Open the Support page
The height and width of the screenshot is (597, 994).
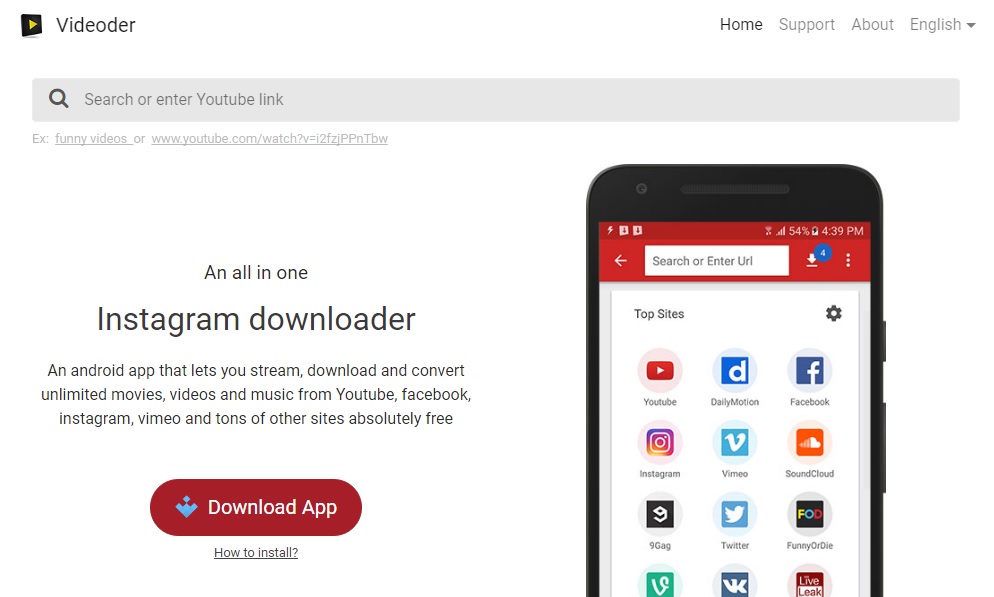coord(806,25)
